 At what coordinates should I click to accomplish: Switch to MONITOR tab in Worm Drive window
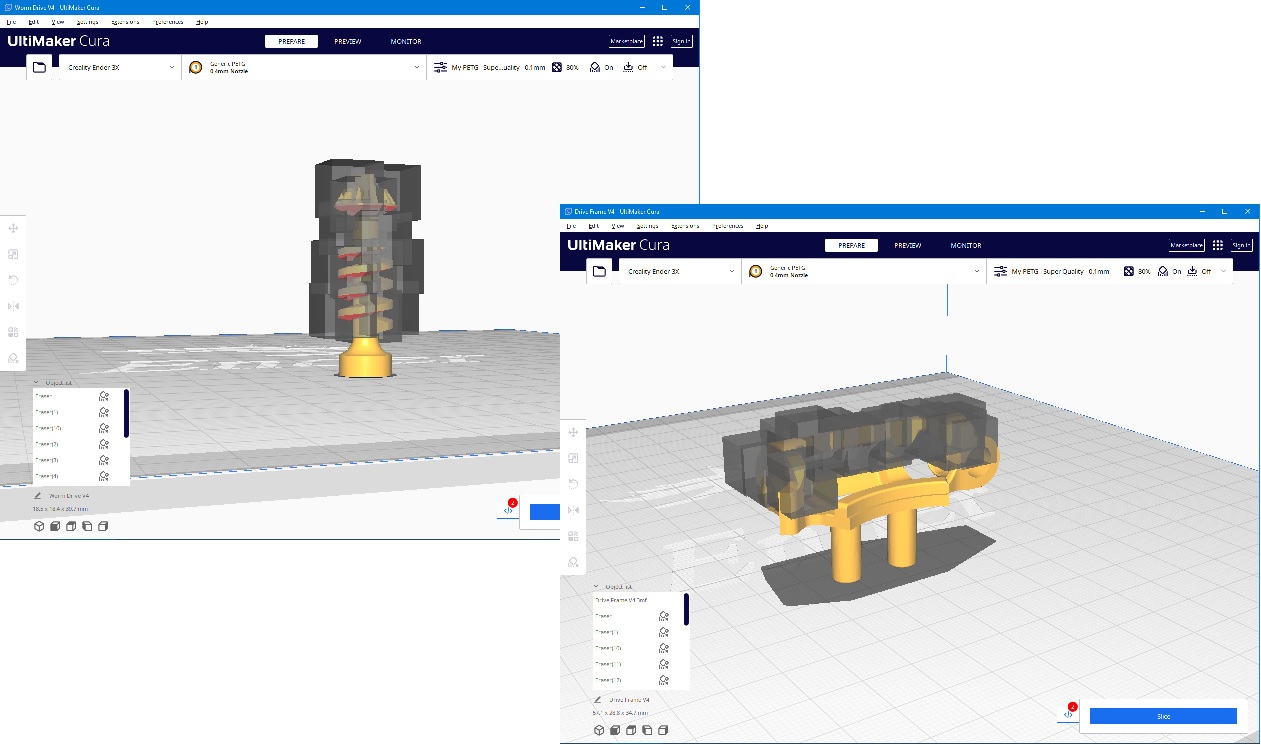point(405,42)
